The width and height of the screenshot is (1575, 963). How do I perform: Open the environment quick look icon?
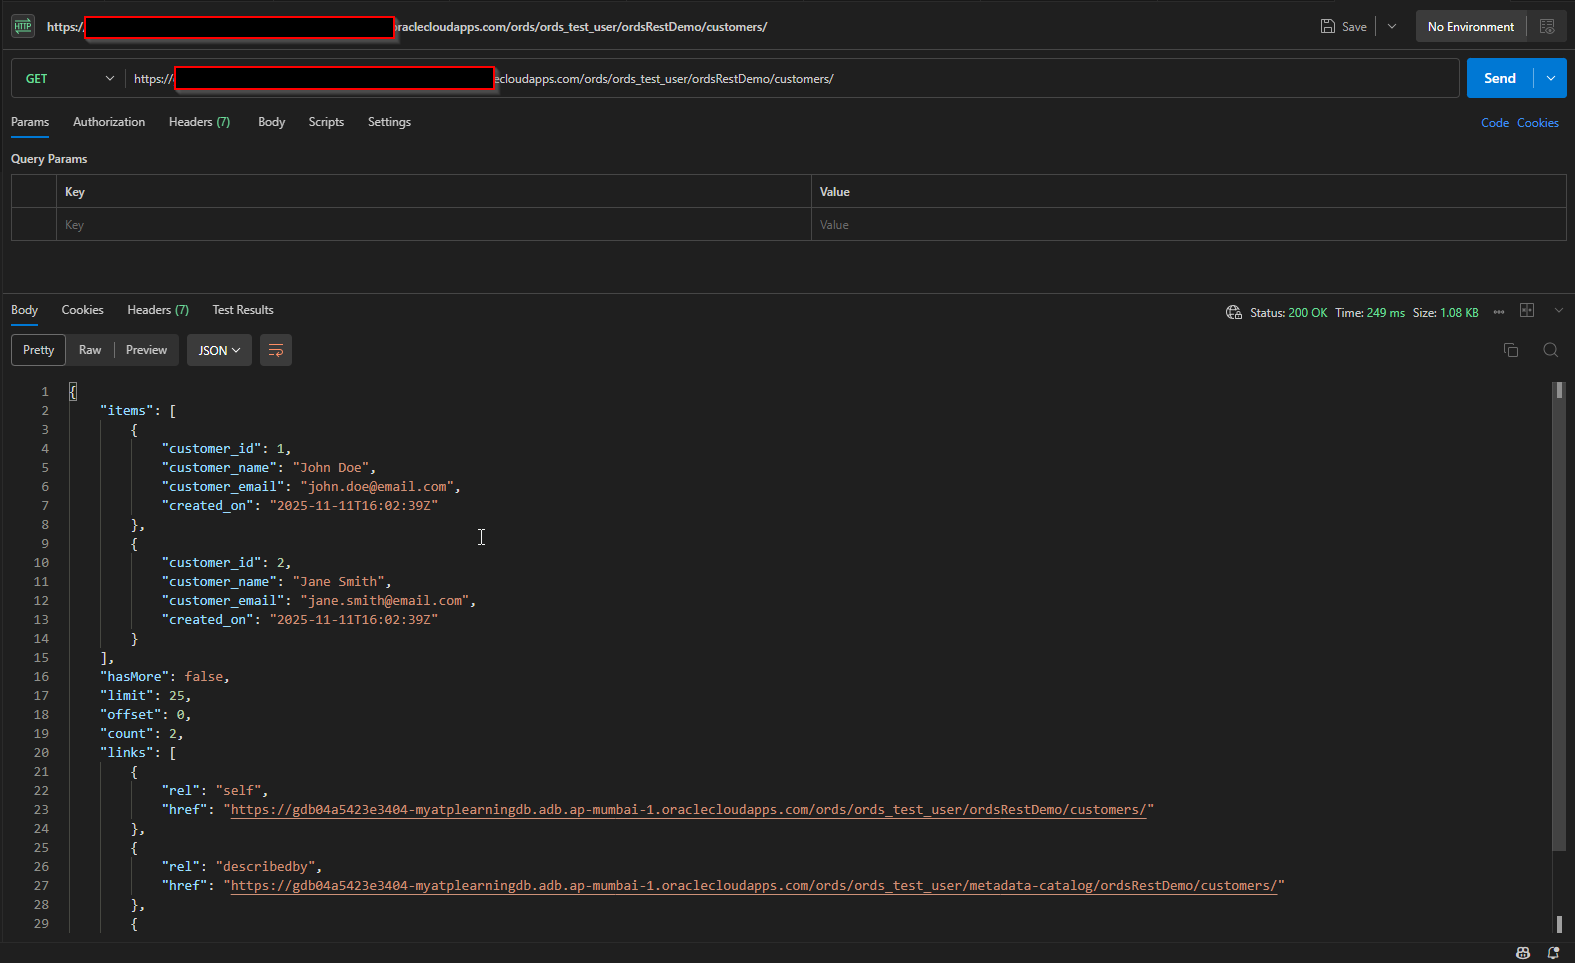[x=1547, y=27]
